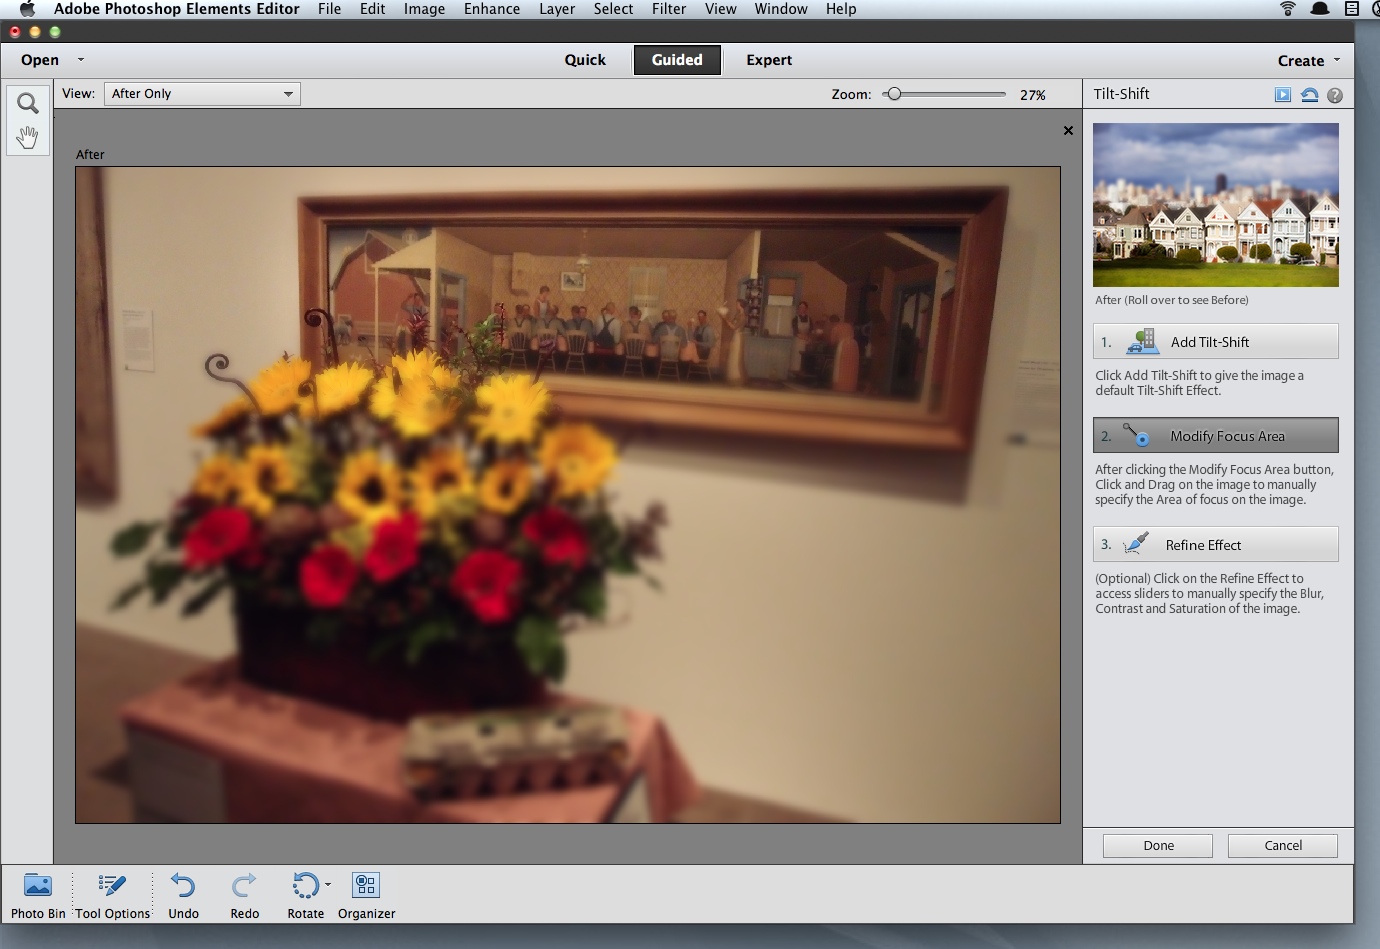The image size is (1380, 949).
Task: Rotate the photo with Rotate icon
Action: [x=304, y=886]
